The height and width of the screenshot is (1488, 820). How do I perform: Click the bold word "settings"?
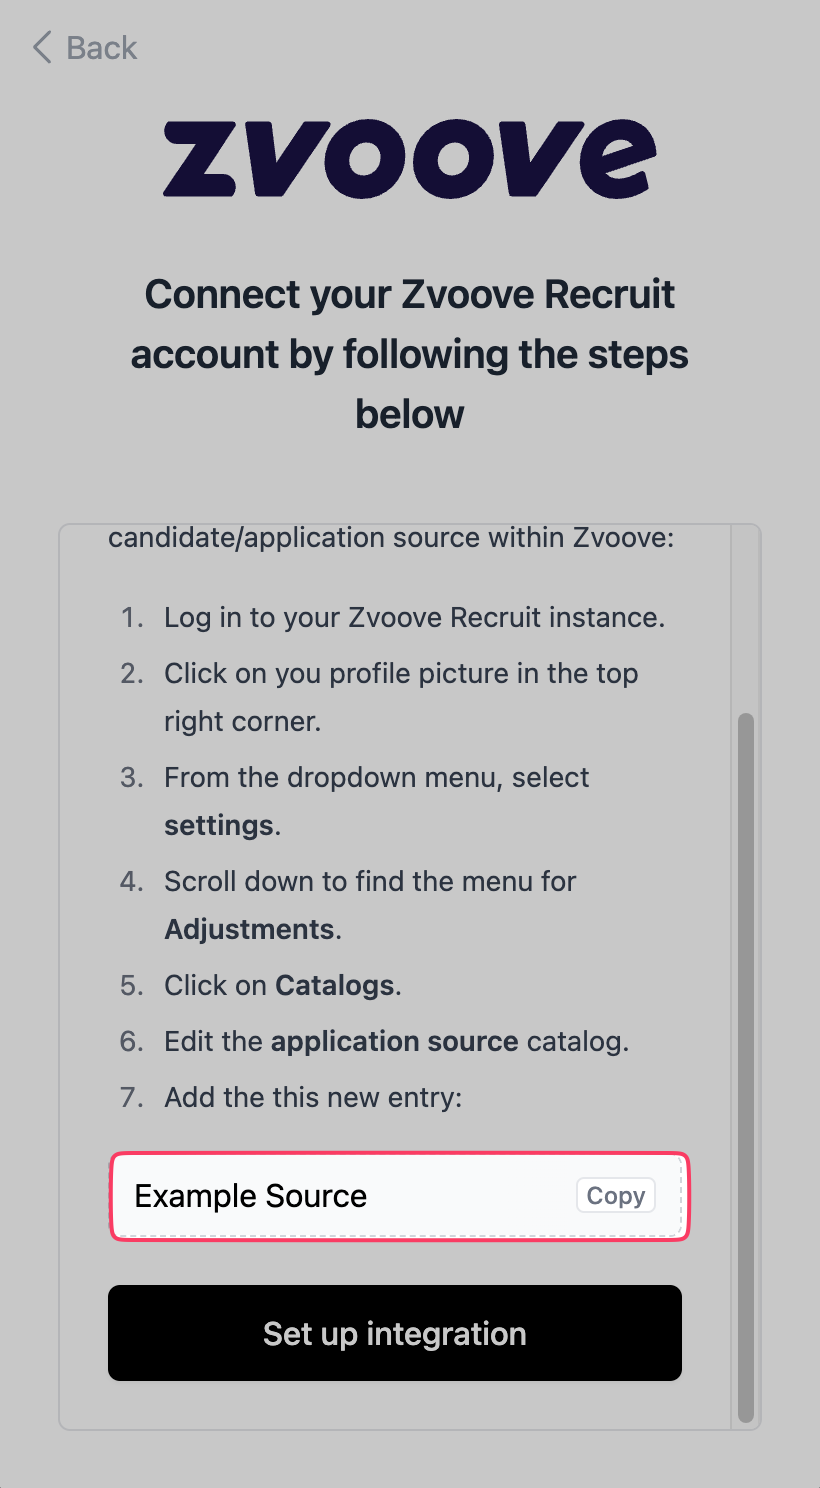pos(219,825)
